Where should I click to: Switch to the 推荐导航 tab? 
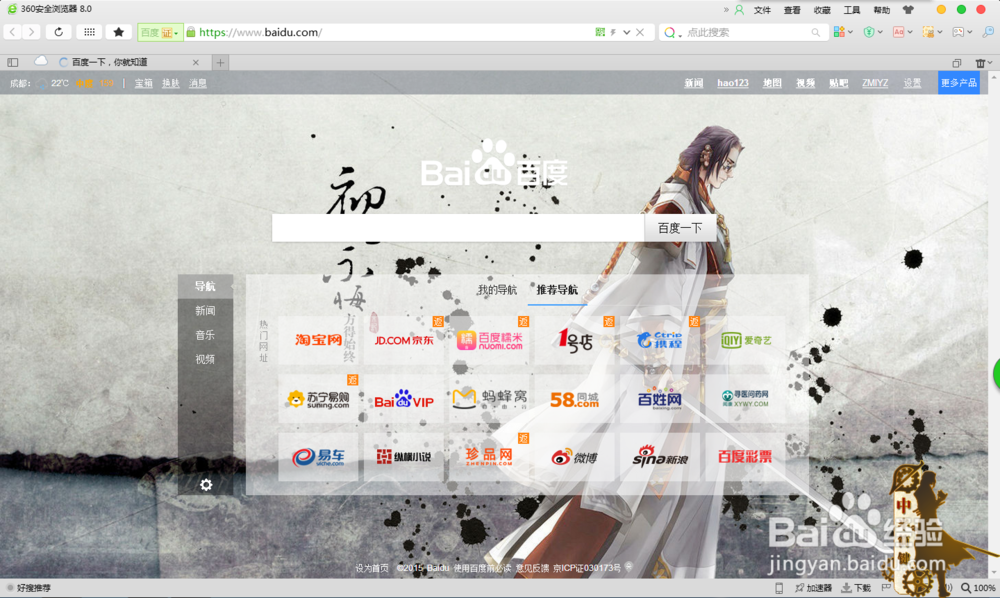[557, 290]
